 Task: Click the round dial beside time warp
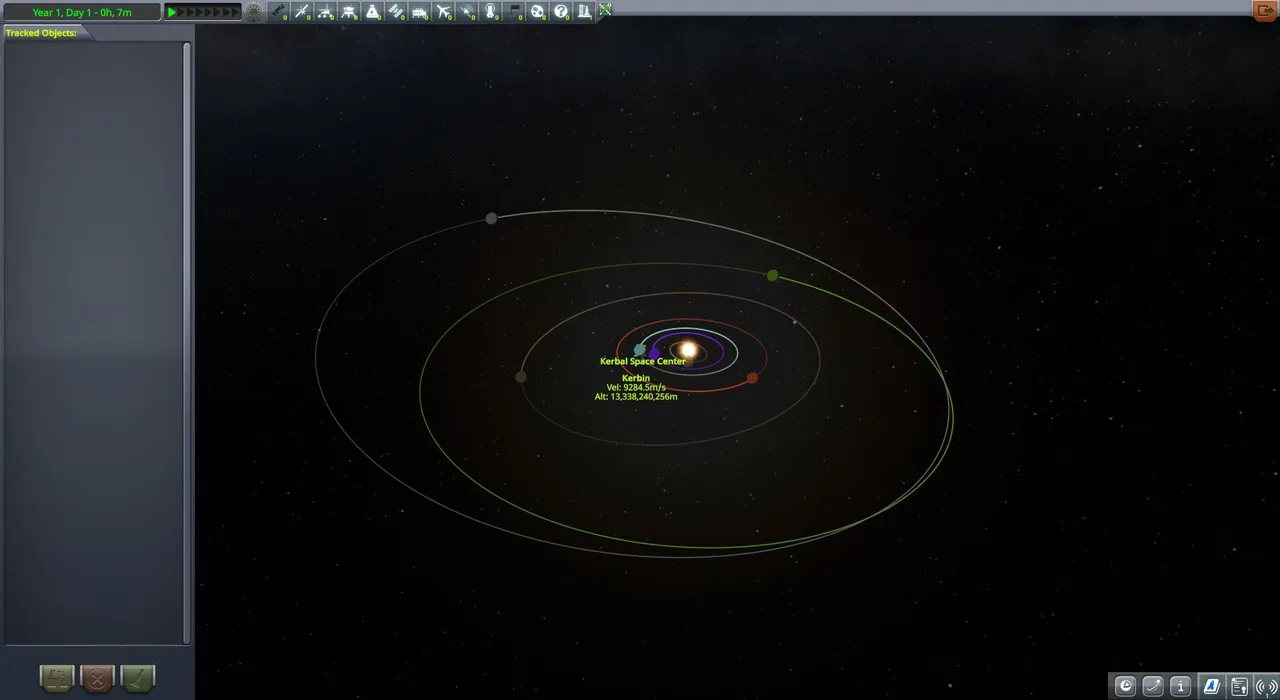click(x=255, y=12)
